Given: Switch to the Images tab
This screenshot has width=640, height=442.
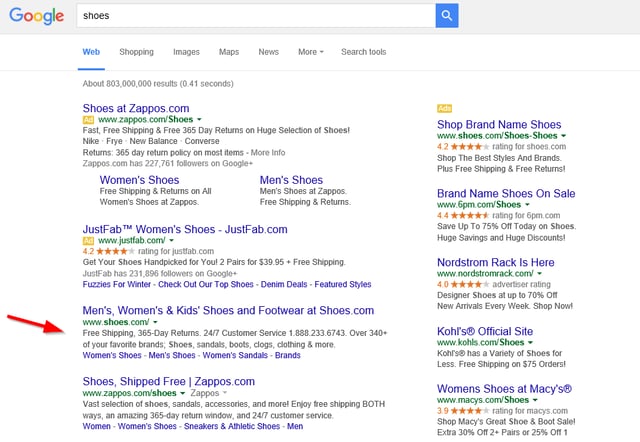Looking at the screenshot, I should pos(186,52).
